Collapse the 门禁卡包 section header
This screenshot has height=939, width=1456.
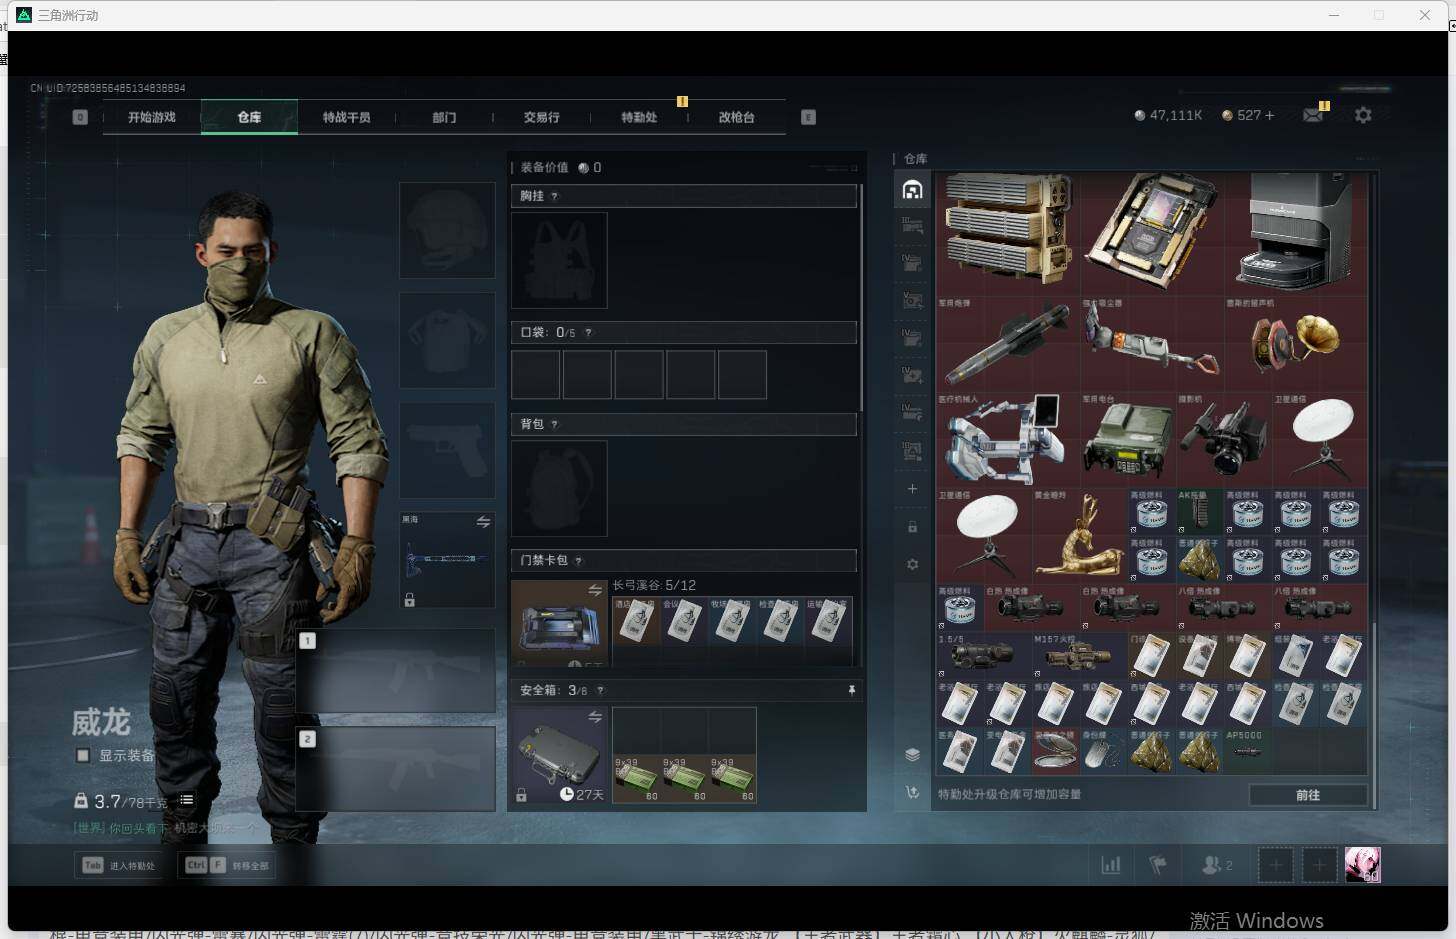[684, 560]
